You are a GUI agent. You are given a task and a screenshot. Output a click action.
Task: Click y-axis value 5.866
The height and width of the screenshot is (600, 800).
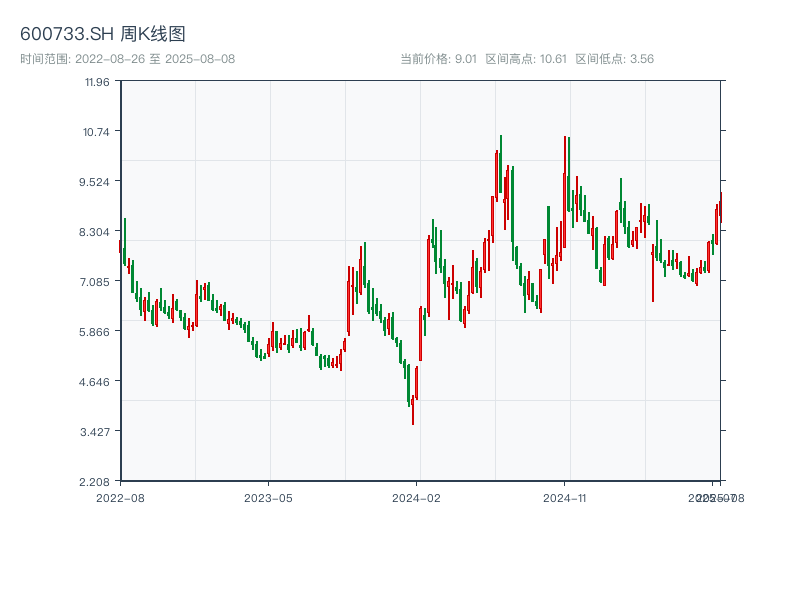click(94, 332)
